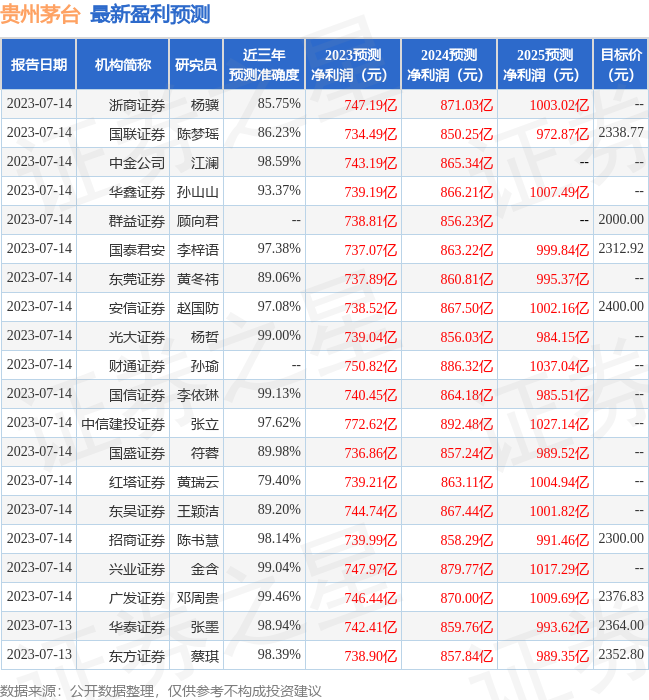The image size is (649, 700).
Task: Click the 数据来源 footnote text
Action: (x=161, y=691)
